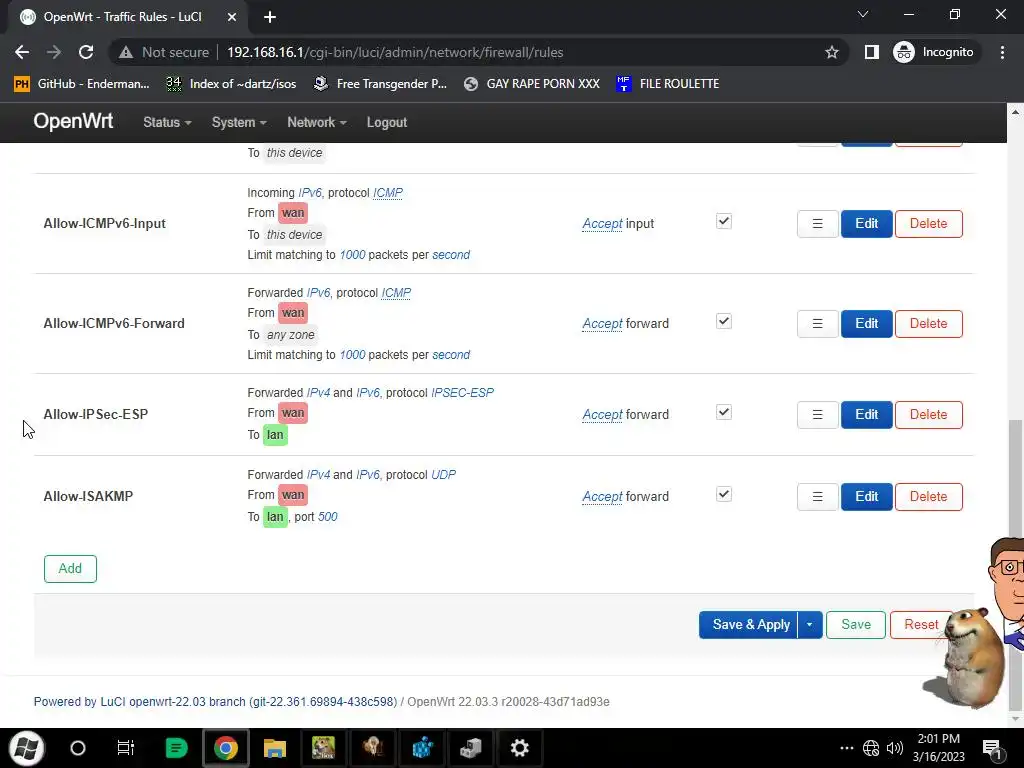Image resolution: width=1024 pixels, height=768 pixels.
Task: Open the side panel icon in Chrome
Action: coord(871,52)
